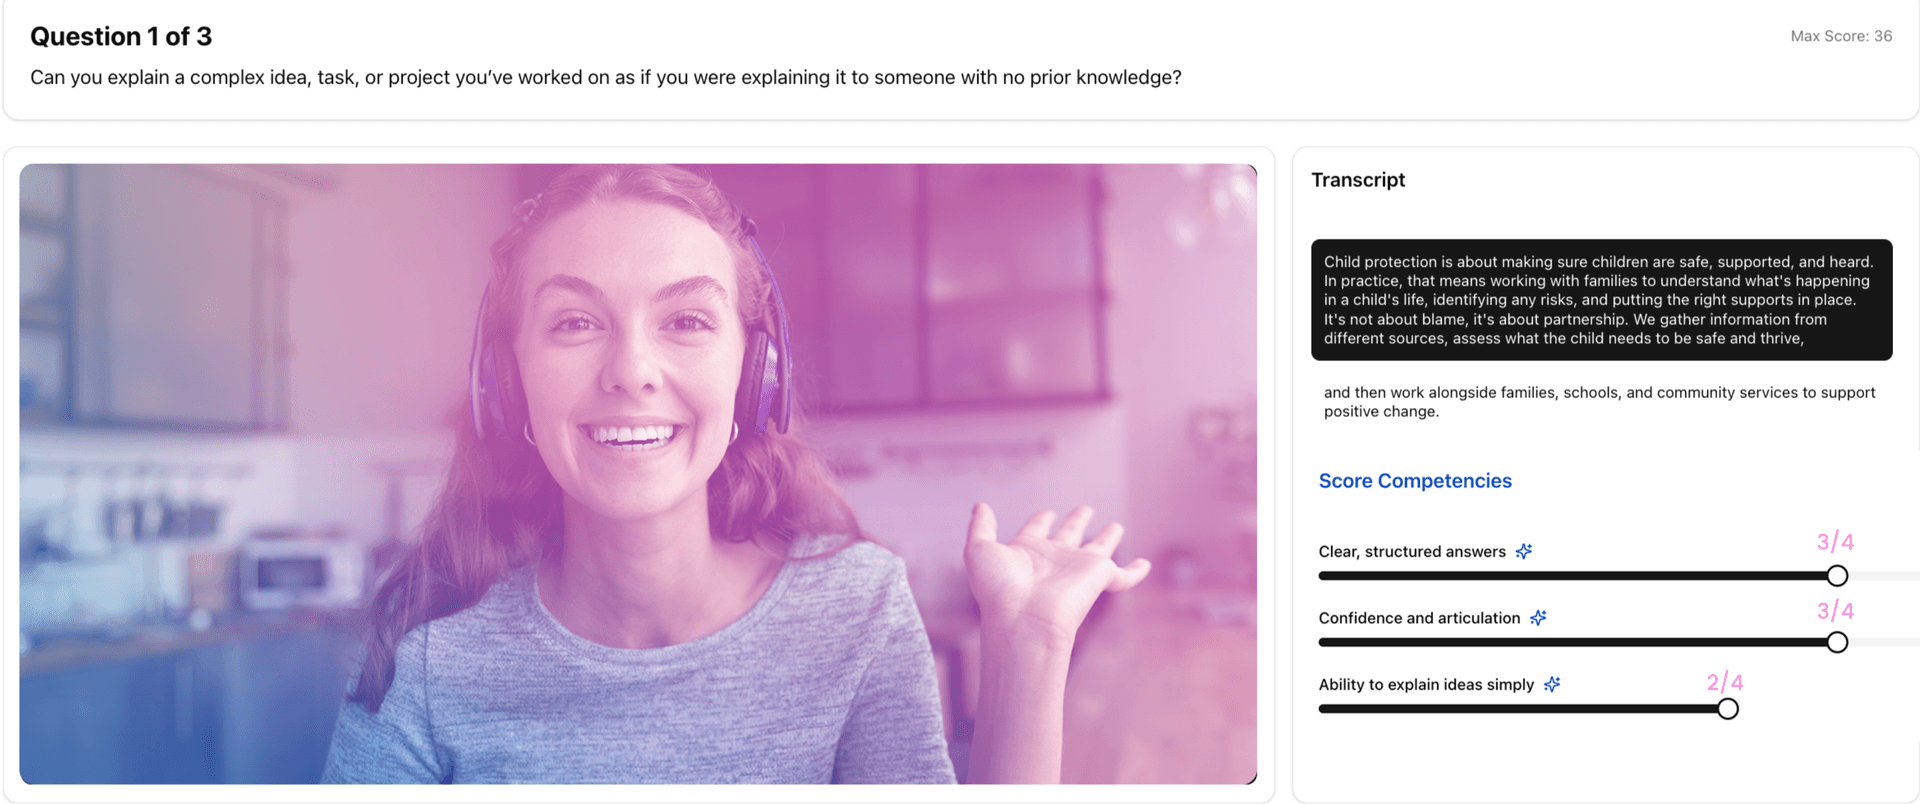Image resolution: width=1920 pixels, height=804 pixels.
Task: Click the "Clear, structured answers" competency label
Action: pos(1411,552)
